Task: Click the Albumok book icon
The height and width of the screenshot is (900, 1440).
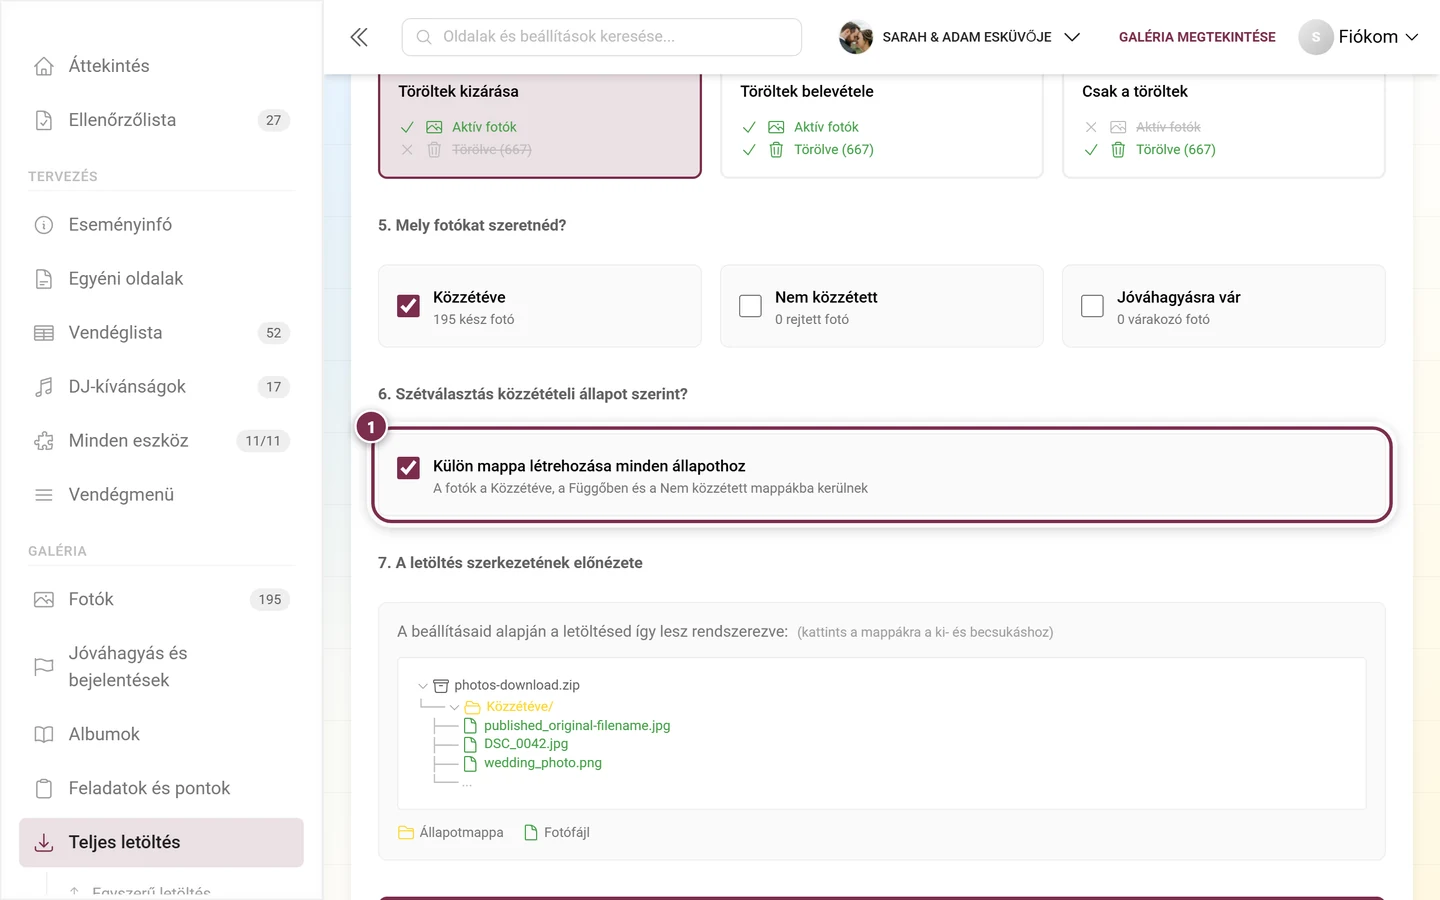Action: click(44, 735)
